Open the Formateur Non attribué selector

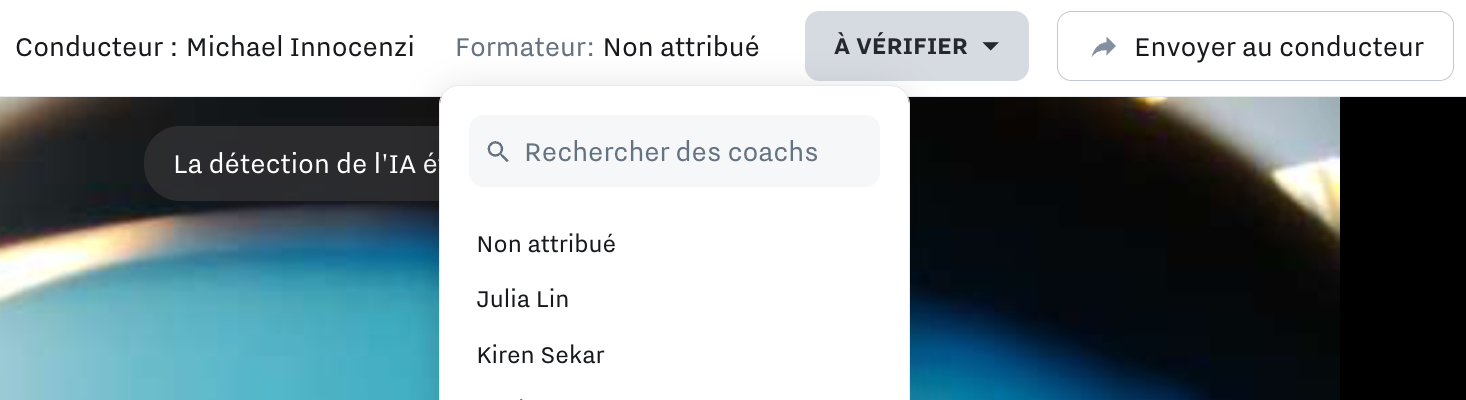pyautogui.click(x=681, y=47)
